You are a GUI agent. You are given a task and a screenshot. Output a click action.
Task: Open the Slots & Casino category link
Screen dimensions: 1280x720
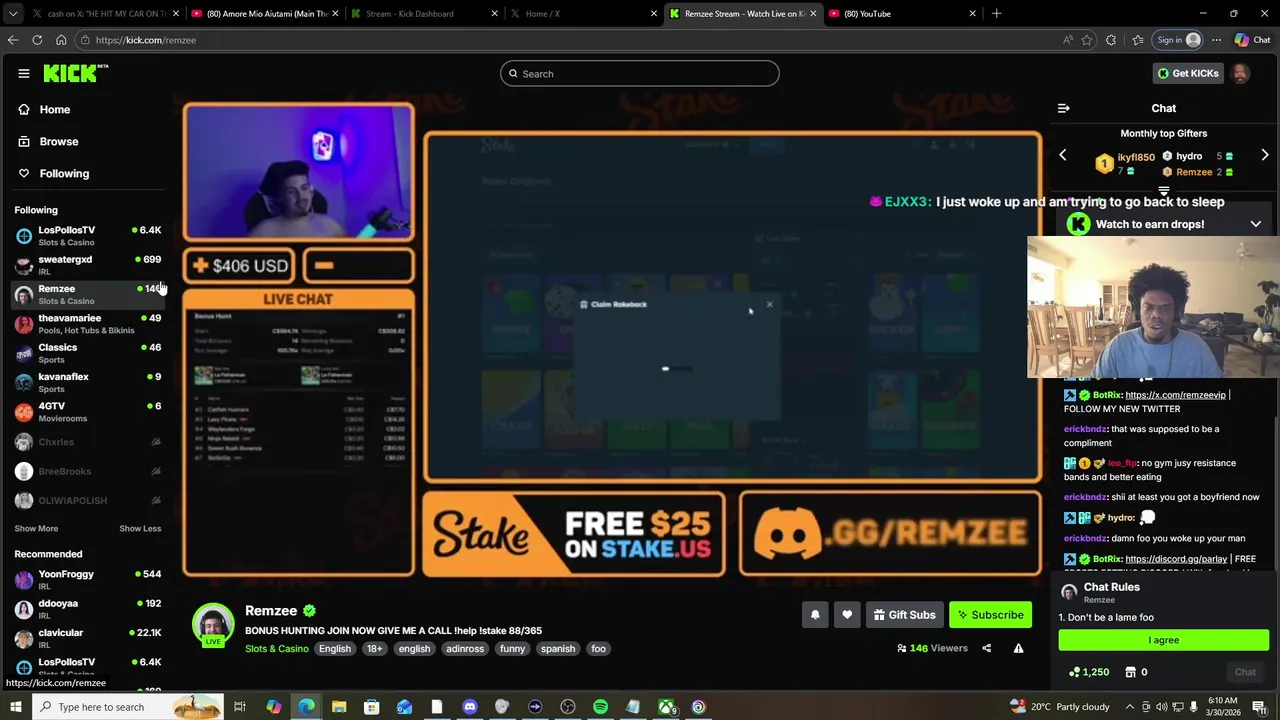(277, 649)
